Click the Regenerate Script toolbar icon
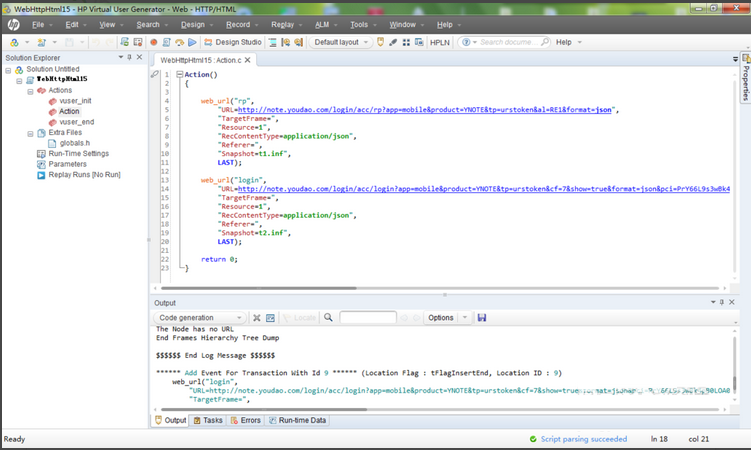This screenshot has height=450, width=751. 167,42
